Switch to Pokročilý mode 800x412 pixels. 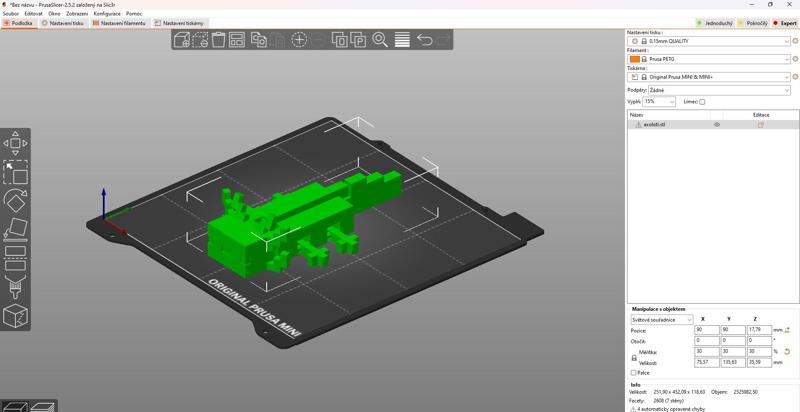point(753,23)
